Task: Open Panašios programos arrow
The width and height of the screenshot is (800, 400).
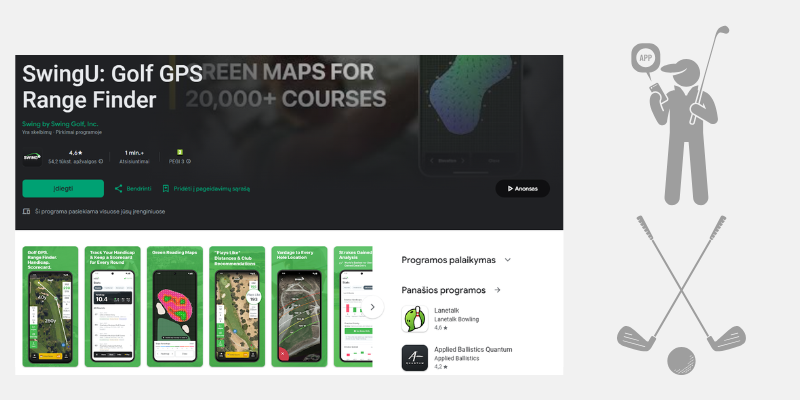Action: pos(497,290)
